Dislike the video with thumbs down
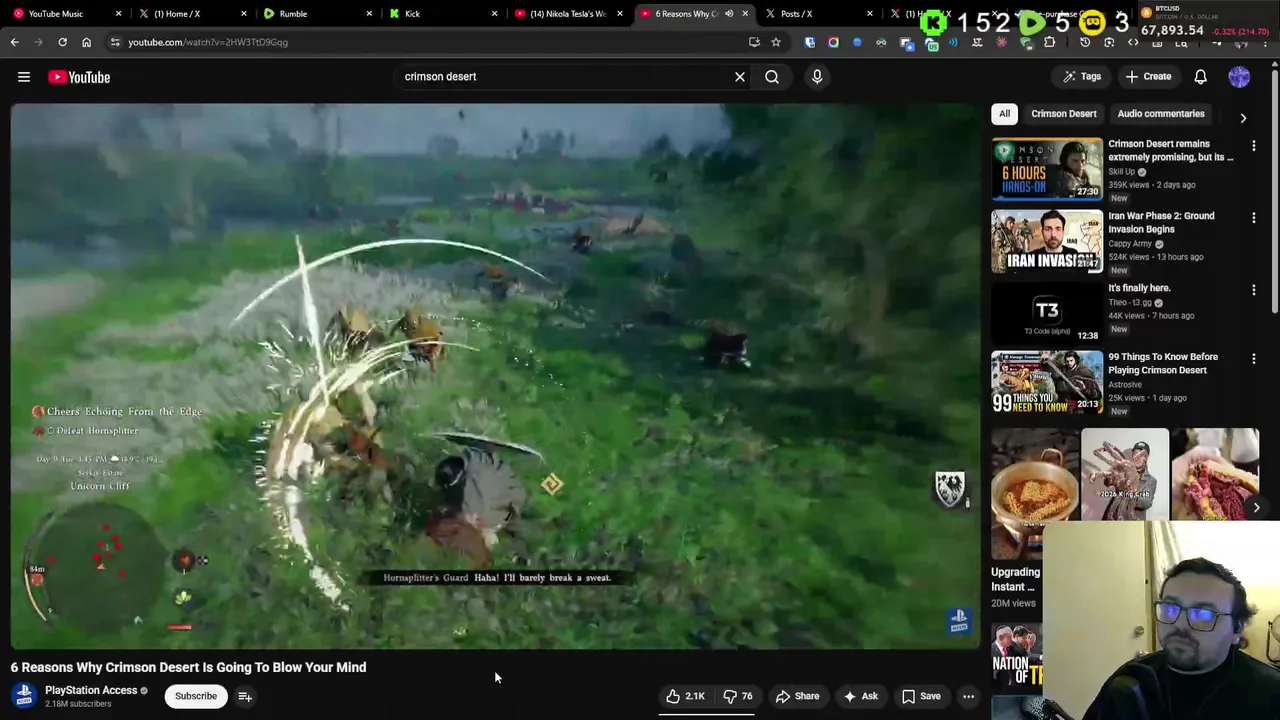This screenshot has width=1280, height=720. [x=738, y=696]
